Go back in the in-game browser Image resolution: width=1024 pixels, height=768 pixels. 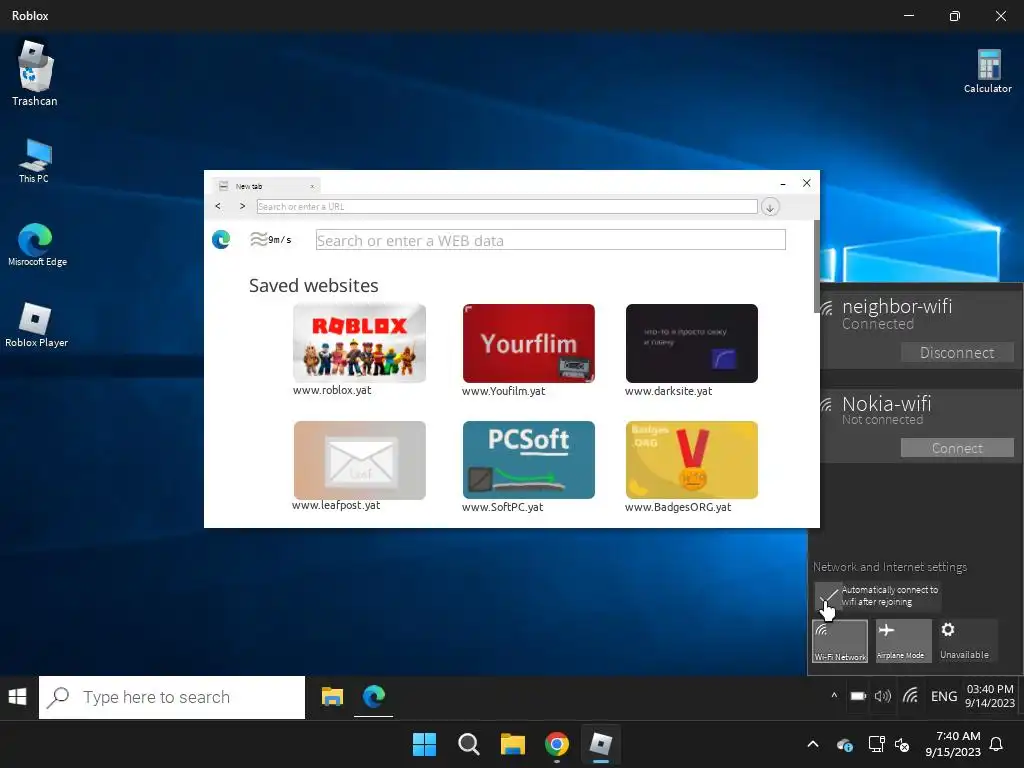(x=218, y=206)
